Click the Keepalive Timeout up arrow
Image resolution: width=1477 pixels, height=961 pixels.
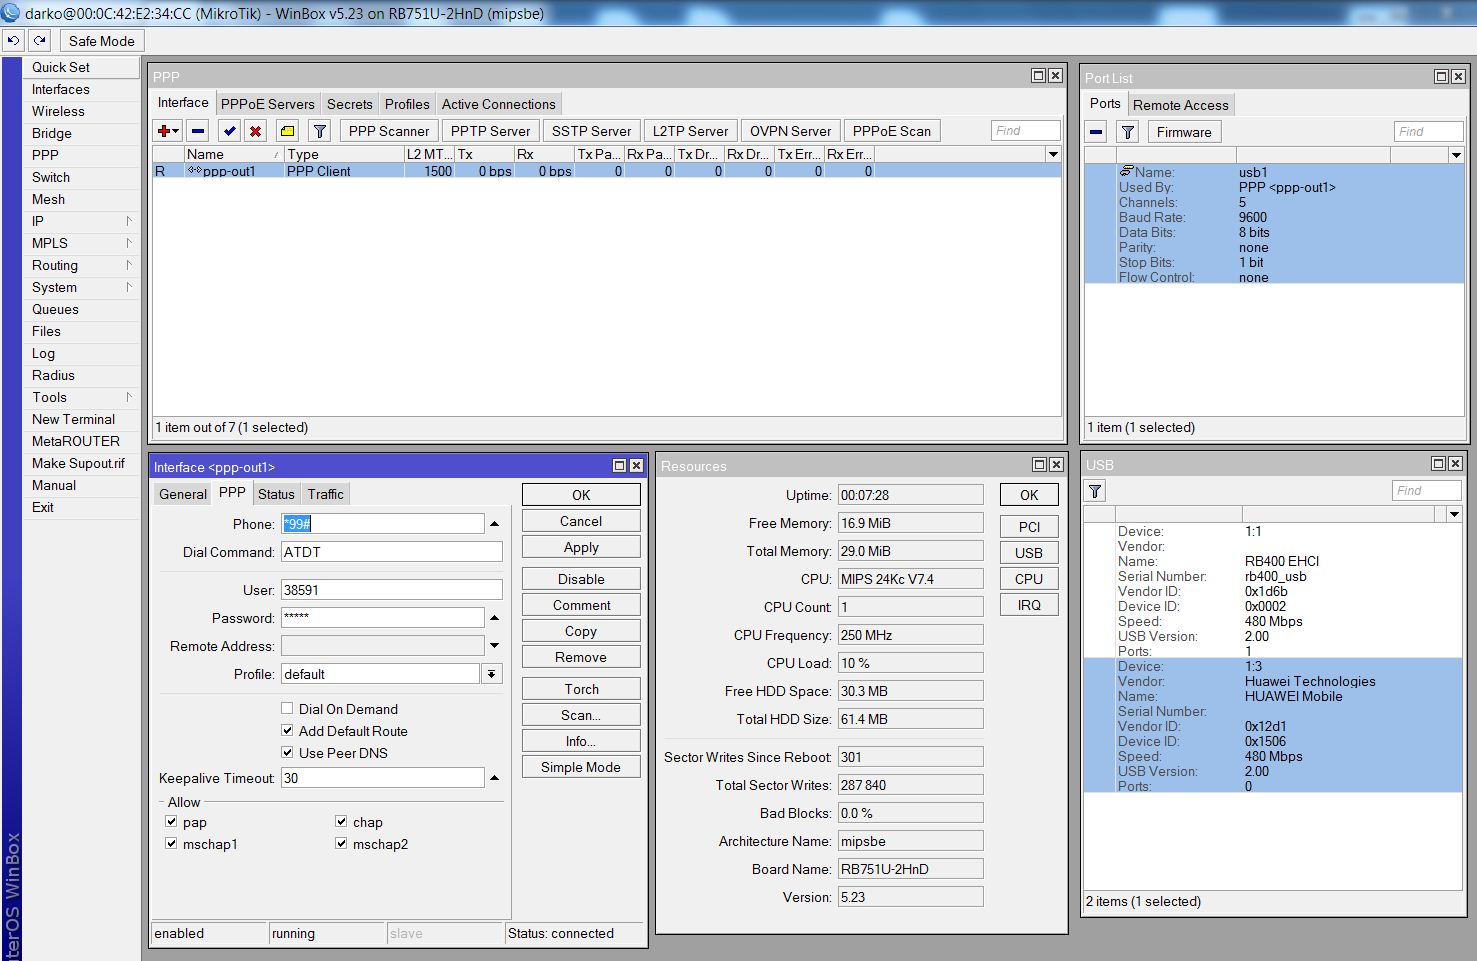pos(494,777)
